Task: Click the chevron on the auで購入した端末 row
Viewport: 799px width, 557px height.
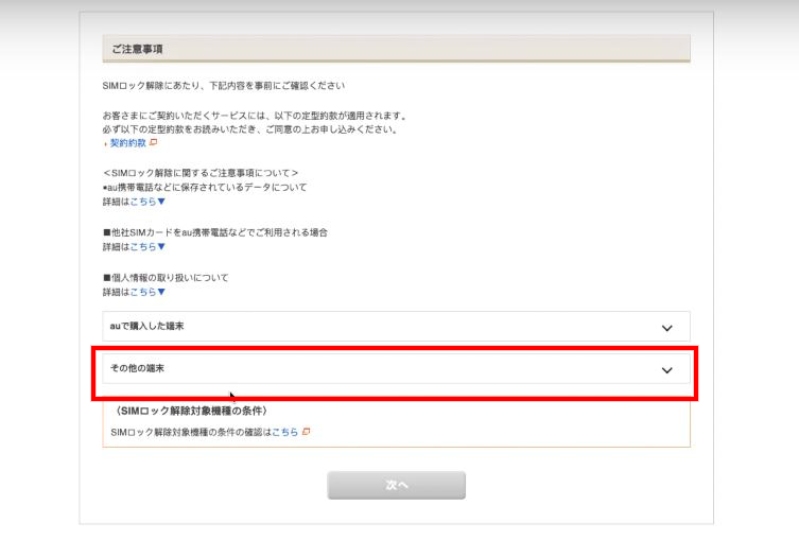Action: click(x=667, y=328)
